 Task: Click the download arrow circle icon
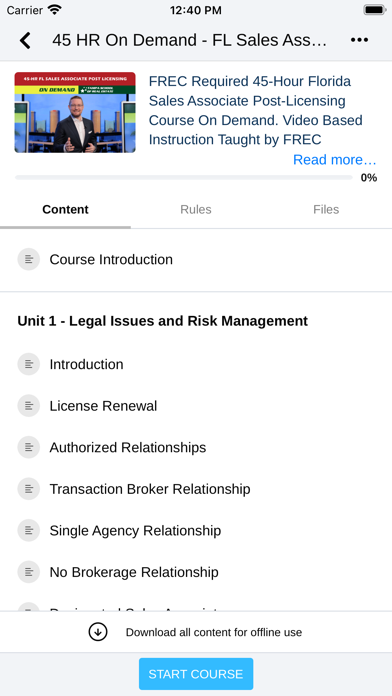pyautogui.click(x=98, y=632)
